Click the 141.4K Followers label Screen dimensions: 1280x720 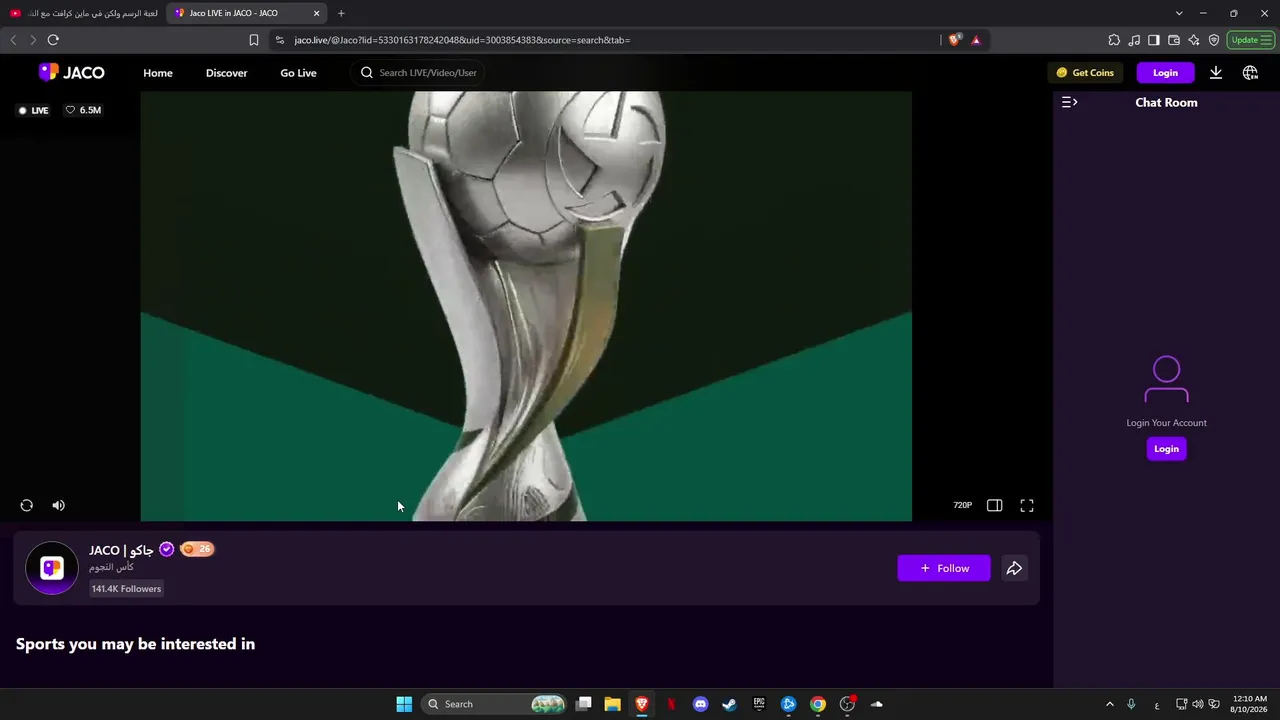[x=126, y=589]
